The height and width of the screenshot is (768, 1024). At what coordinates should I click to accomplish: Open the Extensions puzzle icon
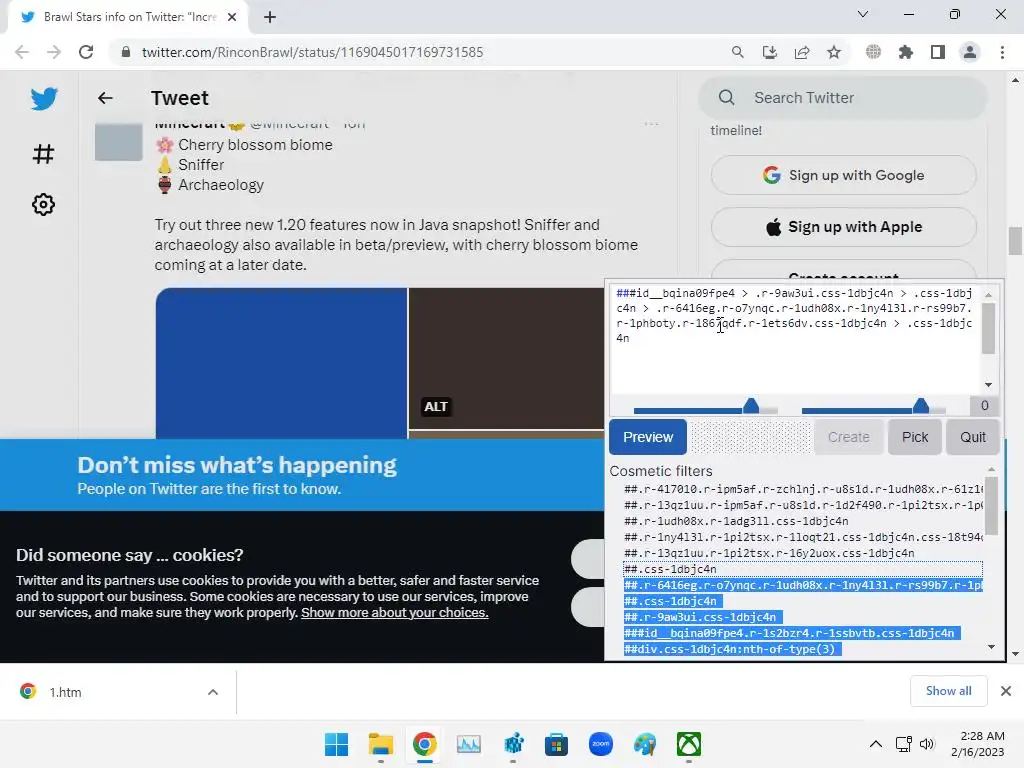tap(906, 52)
